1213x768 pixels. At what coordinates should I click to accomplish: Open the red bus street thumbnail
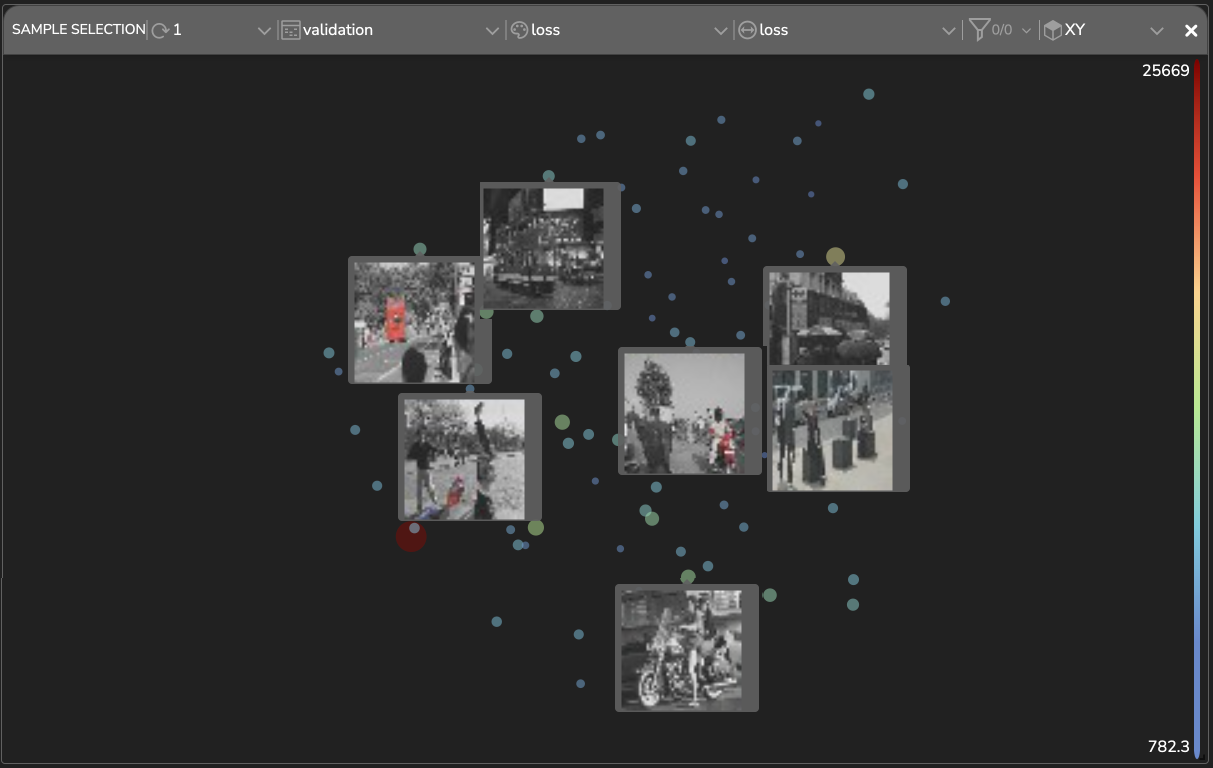(x=419, y=320)
